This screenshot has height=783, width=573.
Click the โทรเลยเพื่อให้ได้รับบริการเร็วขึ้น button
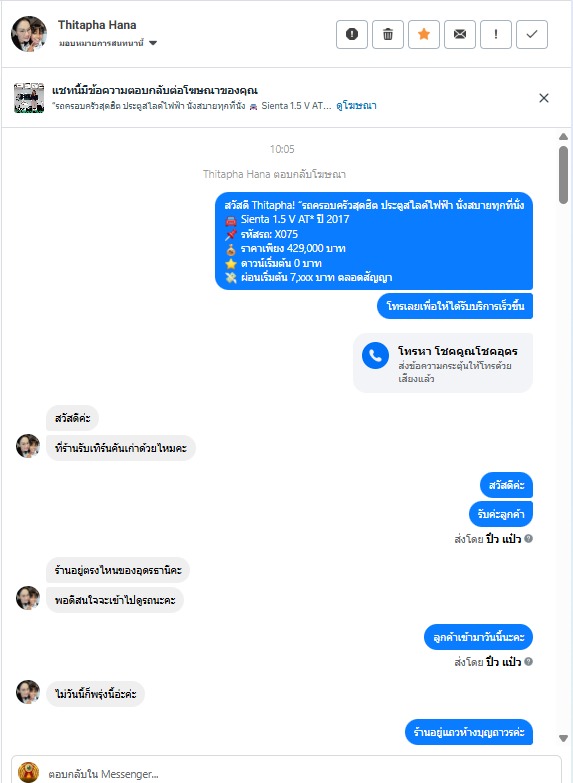[x=455, y=306]
